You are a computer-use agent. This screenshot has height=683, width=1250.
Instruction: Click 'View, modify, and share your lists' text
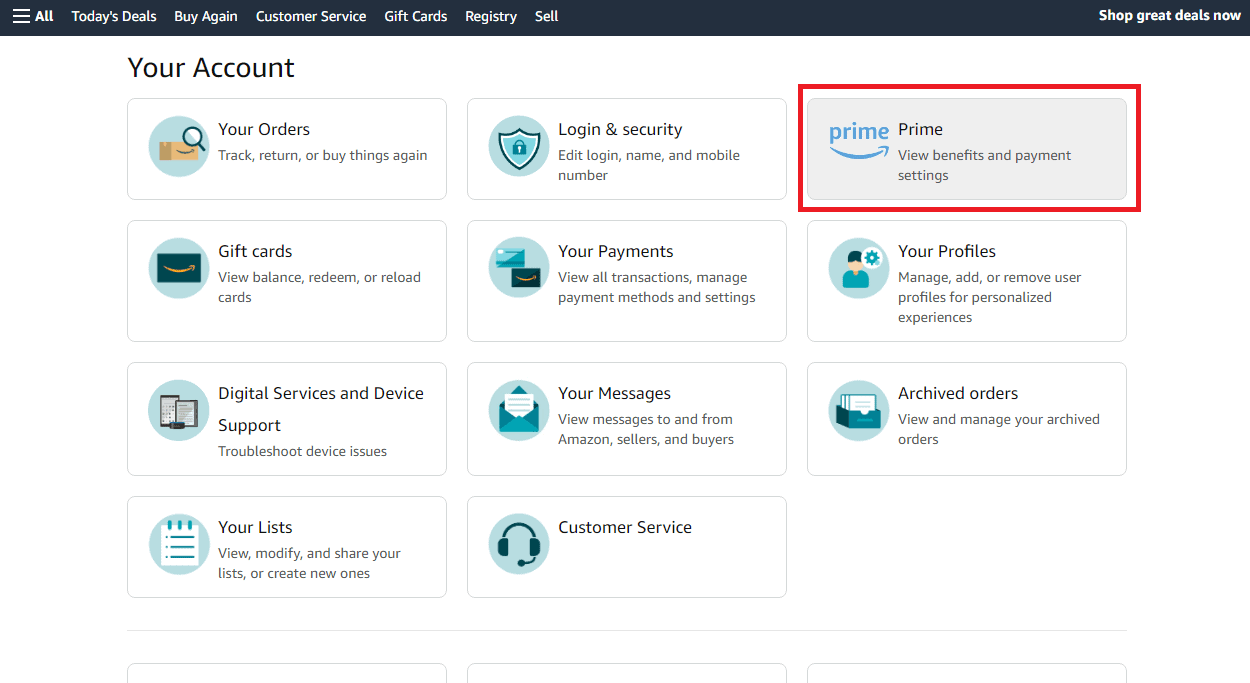[309, 563]
